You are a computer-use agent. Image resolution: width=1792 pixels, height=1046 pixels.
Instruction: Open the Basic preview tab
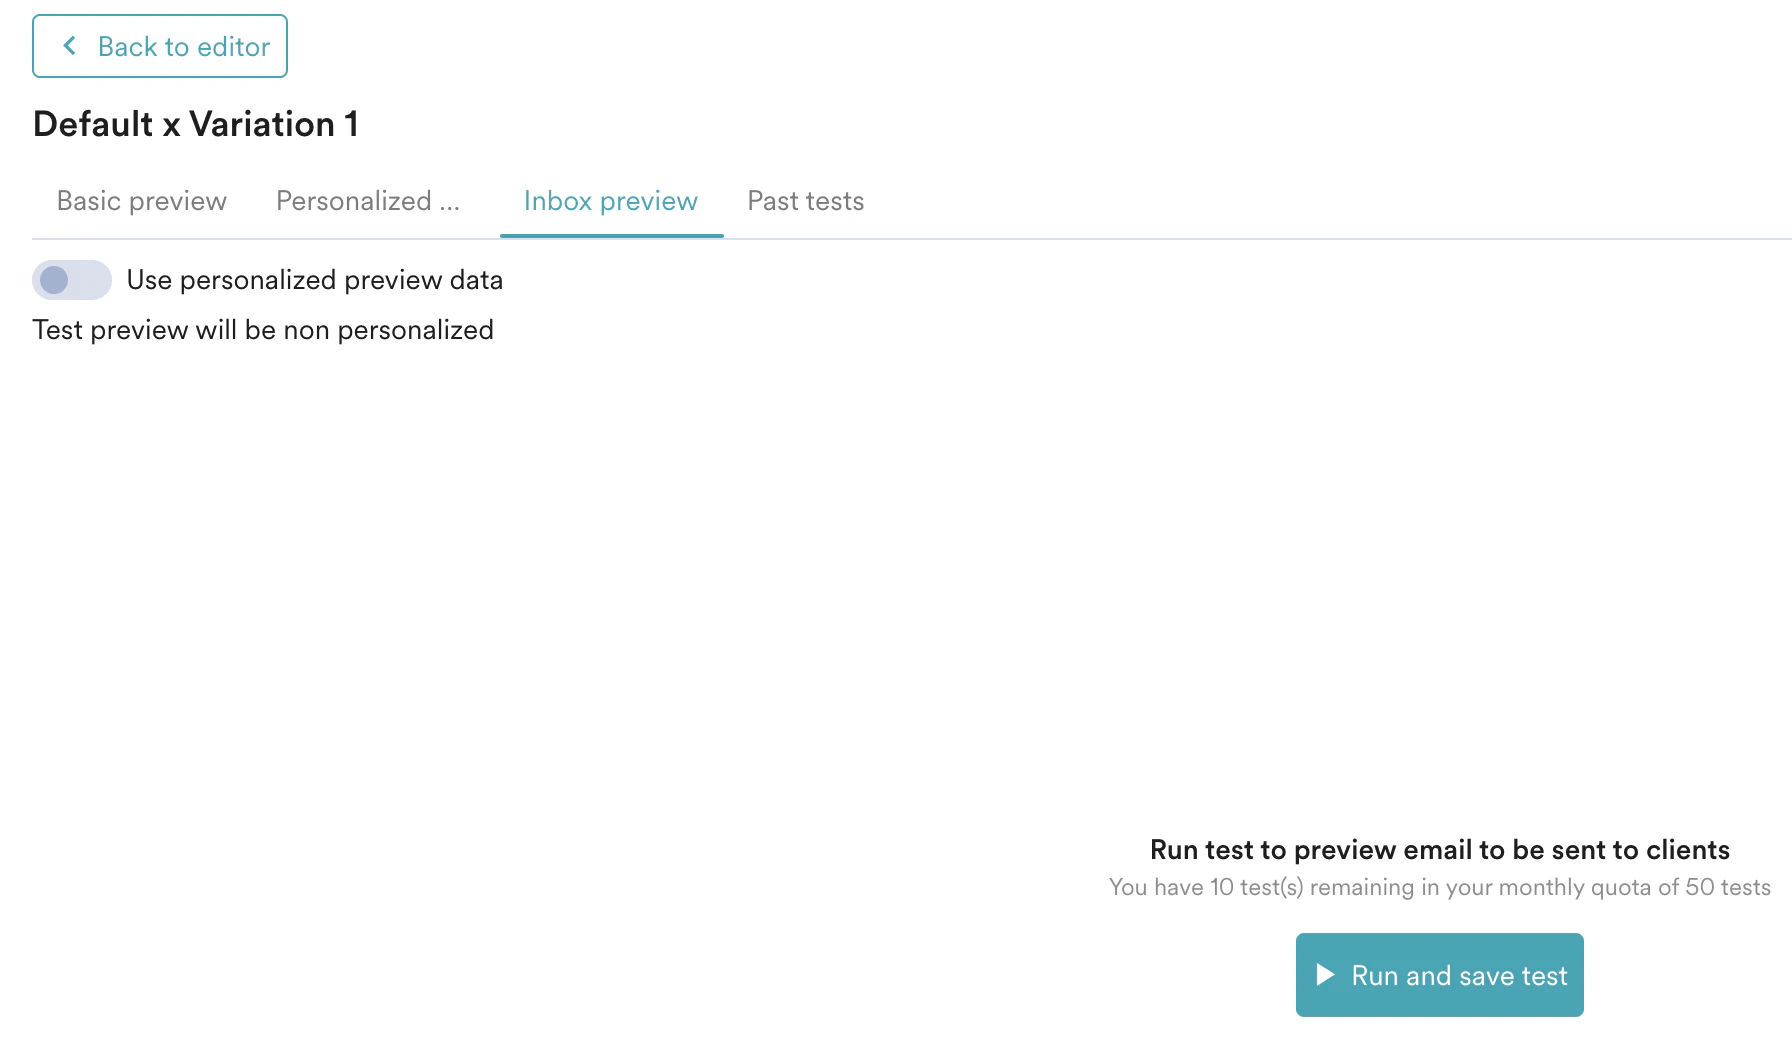[x=140, y=201]
